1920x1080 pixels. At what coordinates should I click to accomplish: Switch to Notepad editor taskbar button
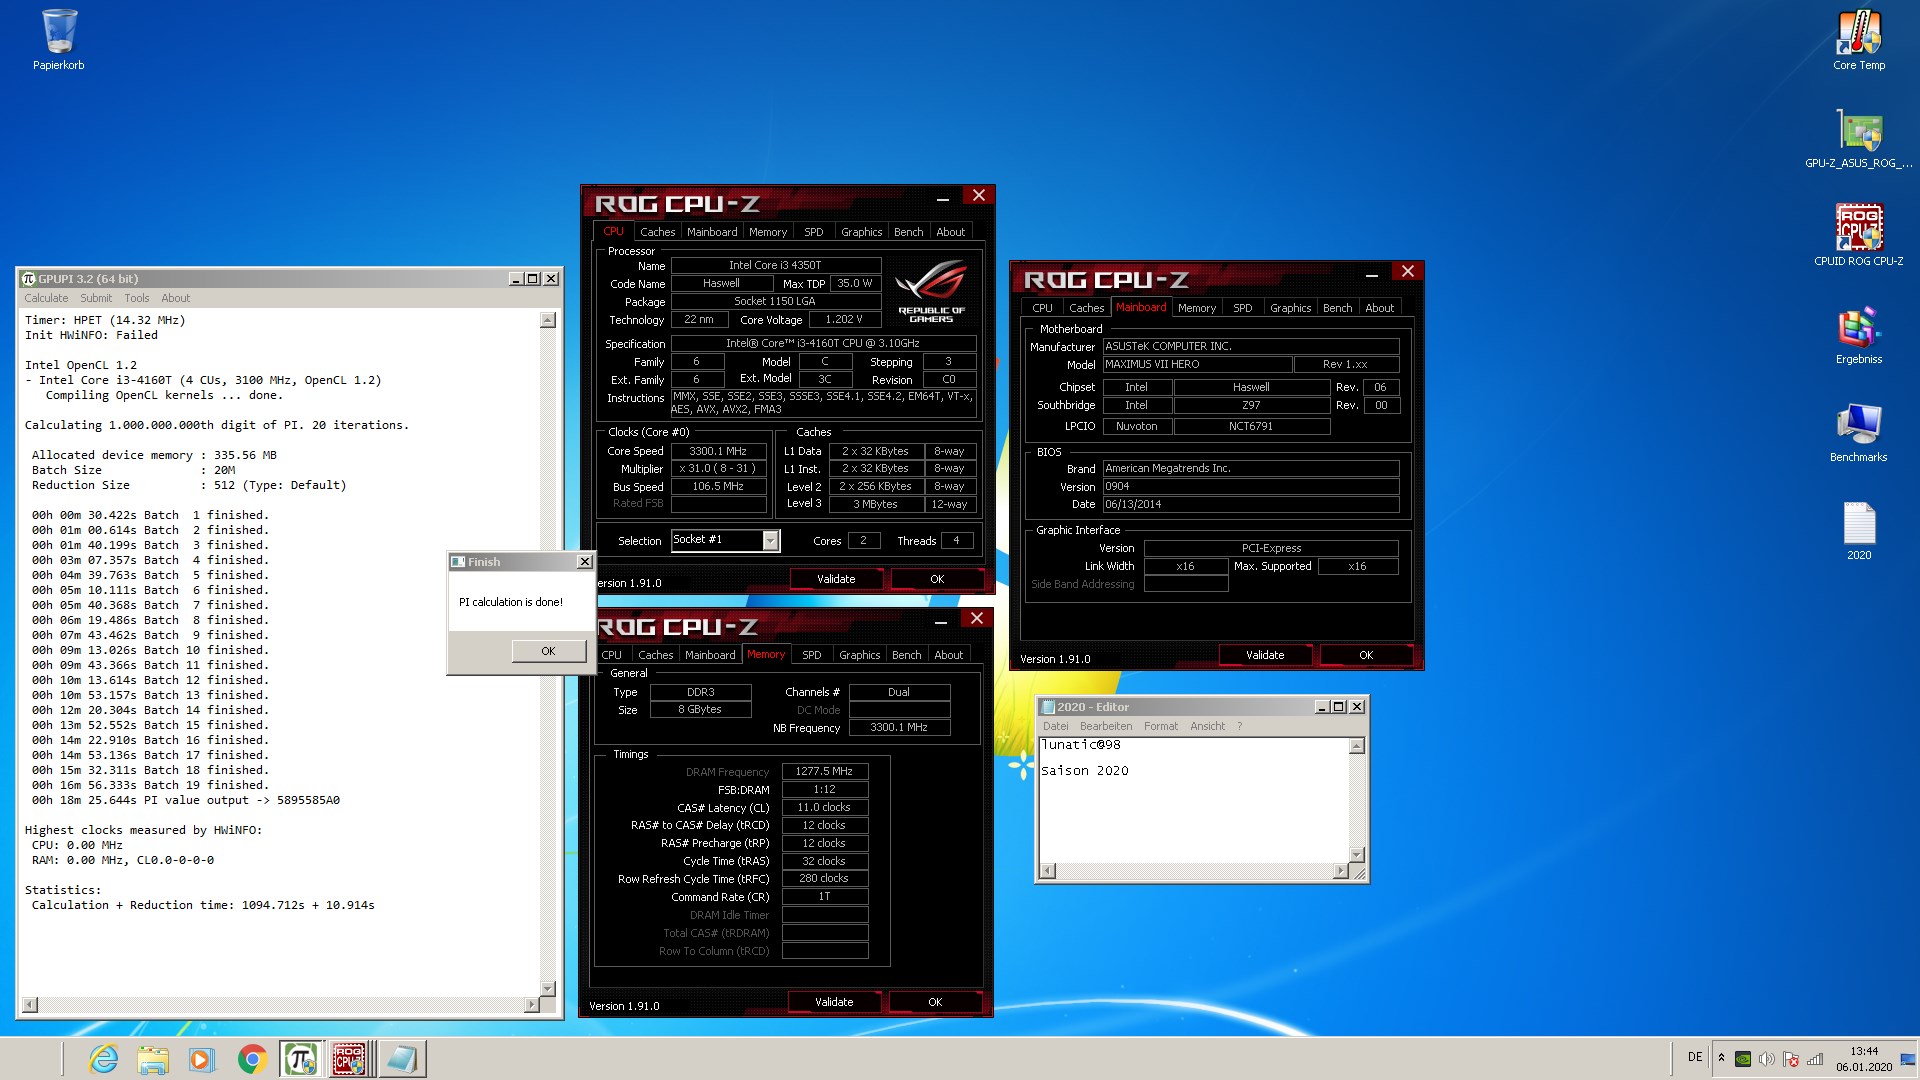[403, 1059]
